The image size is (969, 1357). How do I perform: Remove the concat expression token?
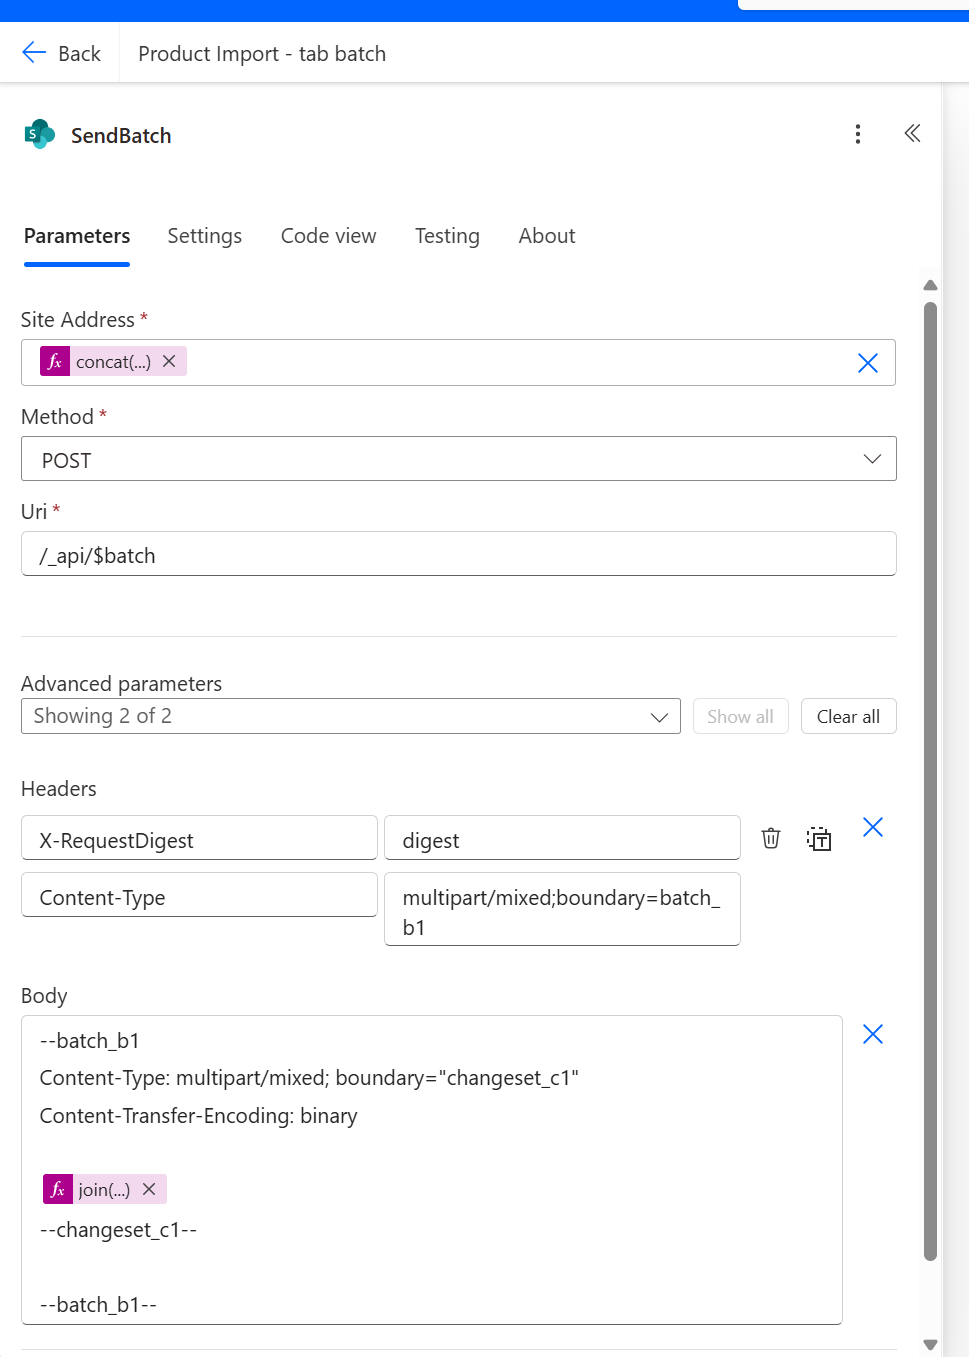click(169, 361)
